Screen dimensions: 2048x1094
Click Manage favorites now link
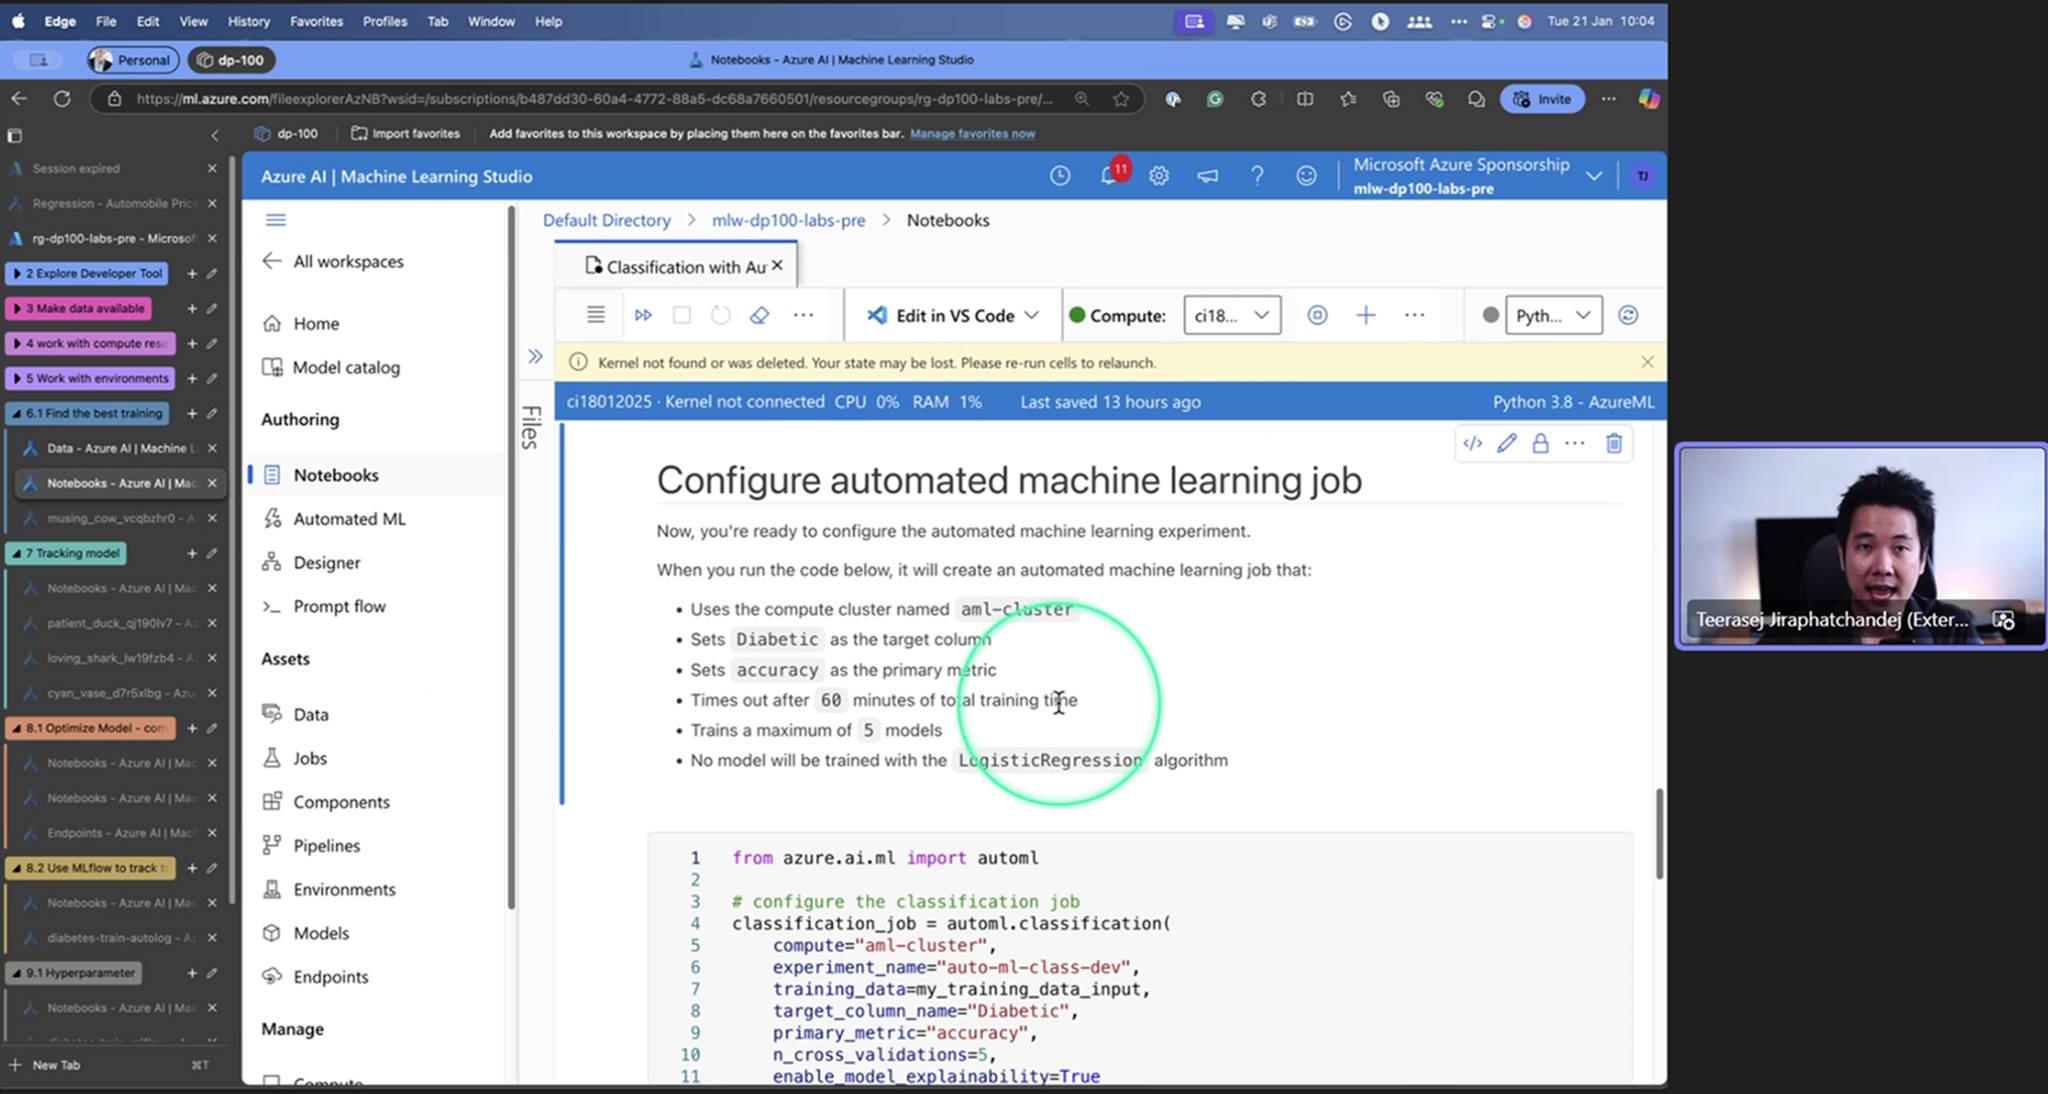(972, 133)
